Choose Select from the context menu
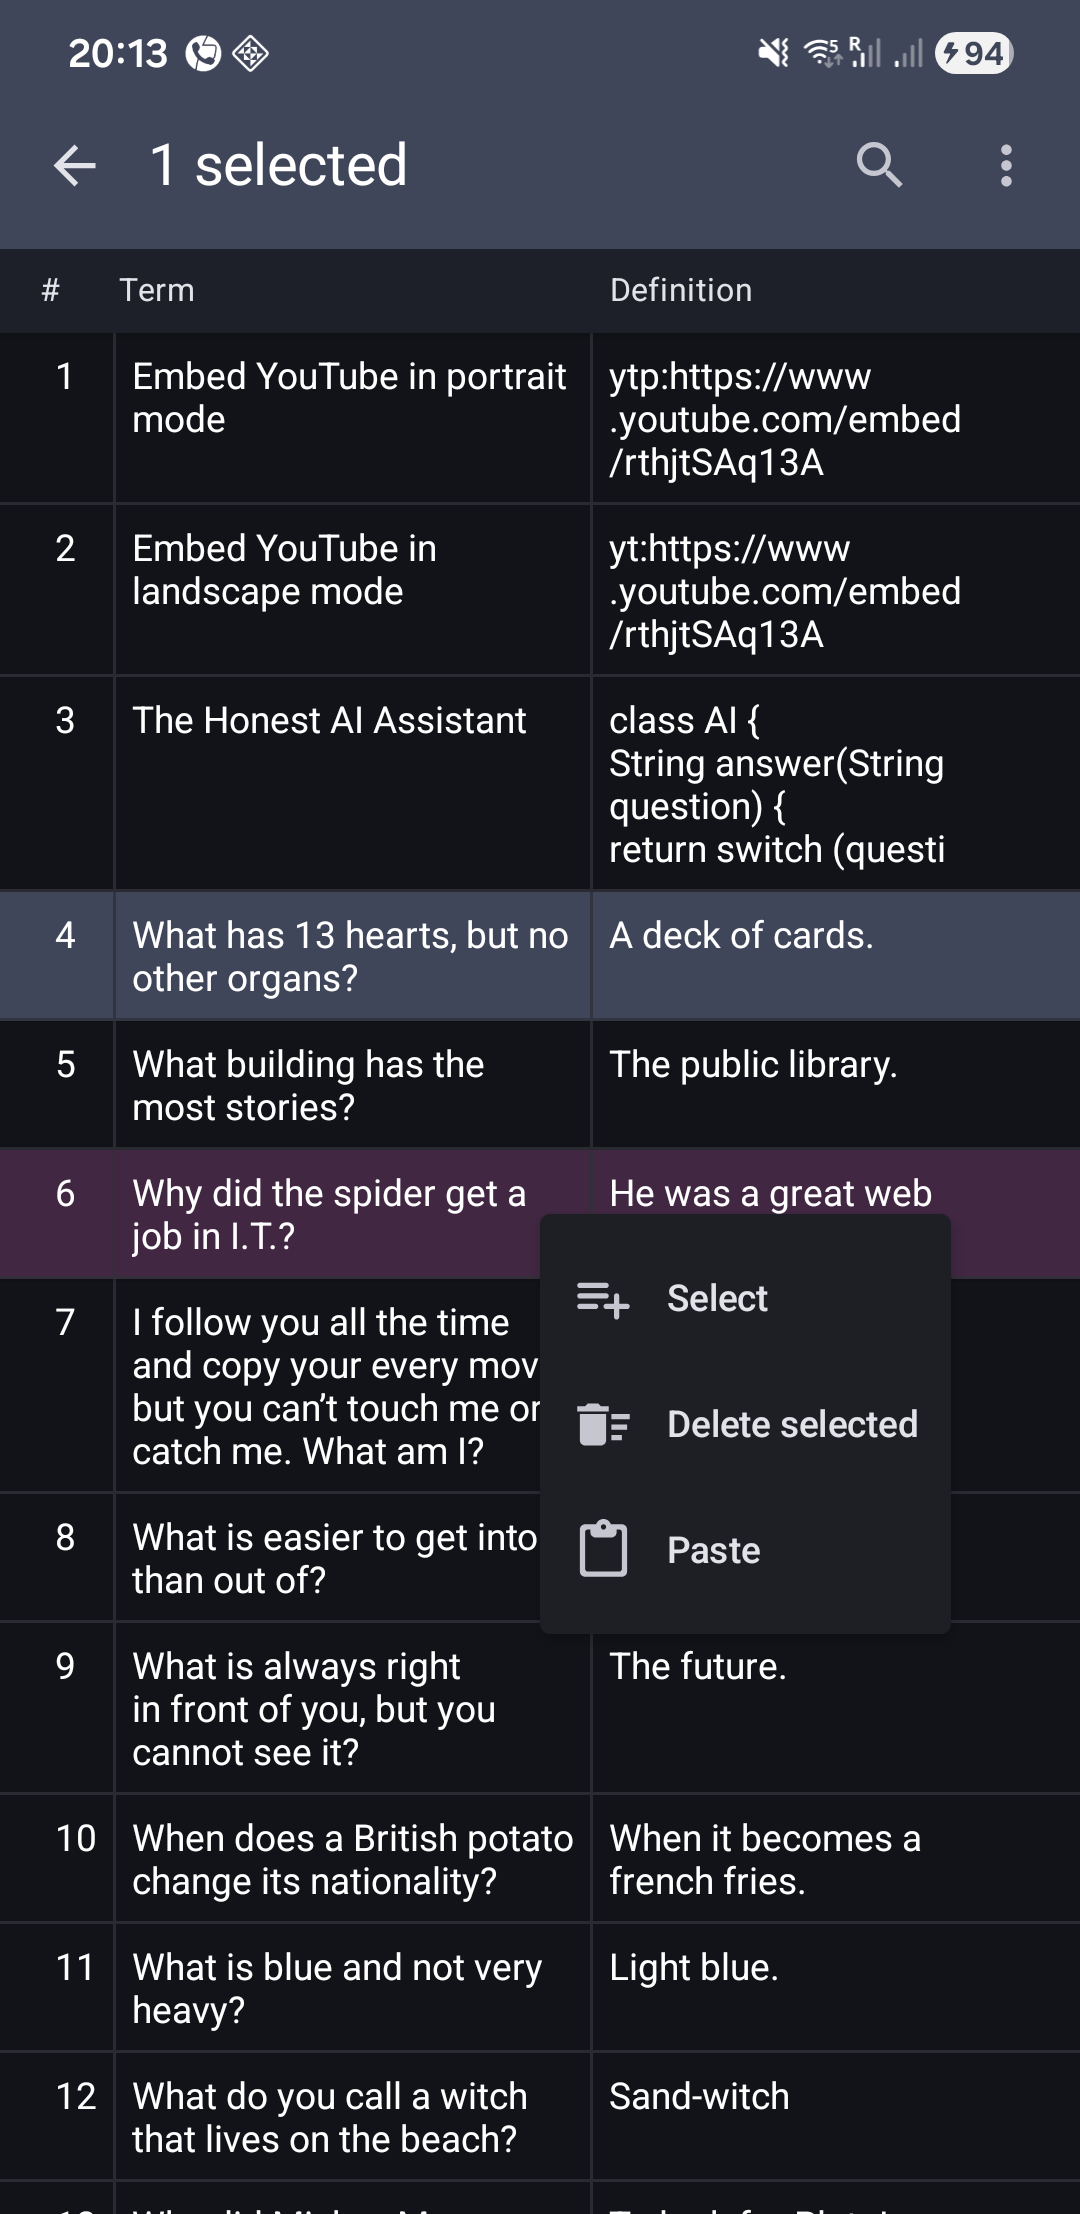1080x2214 pixels. (717, 1299)
